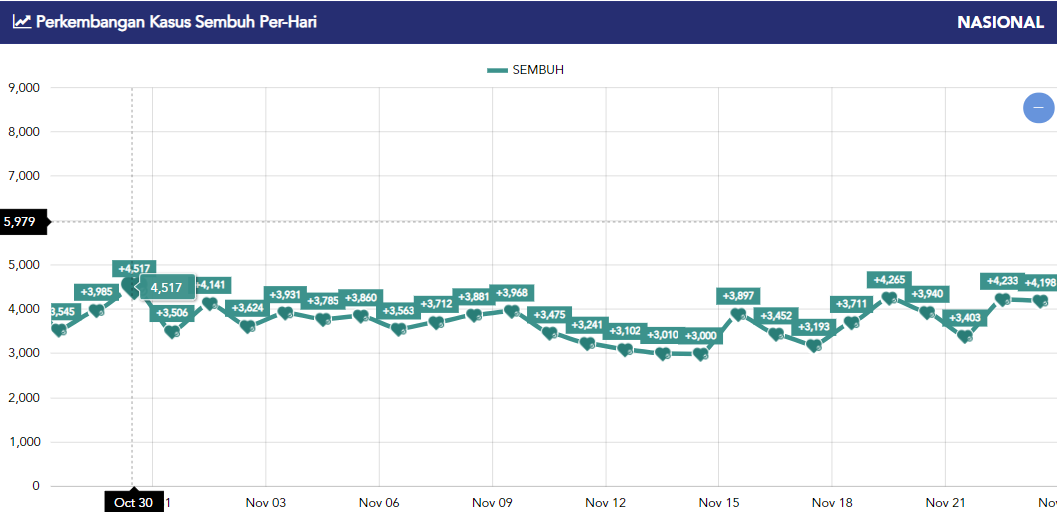Click the Nov 09 x-axis label
Image resolution: width=1057 pixels, height=512 pixels.
pyautogui.click(x=492, y=503)
